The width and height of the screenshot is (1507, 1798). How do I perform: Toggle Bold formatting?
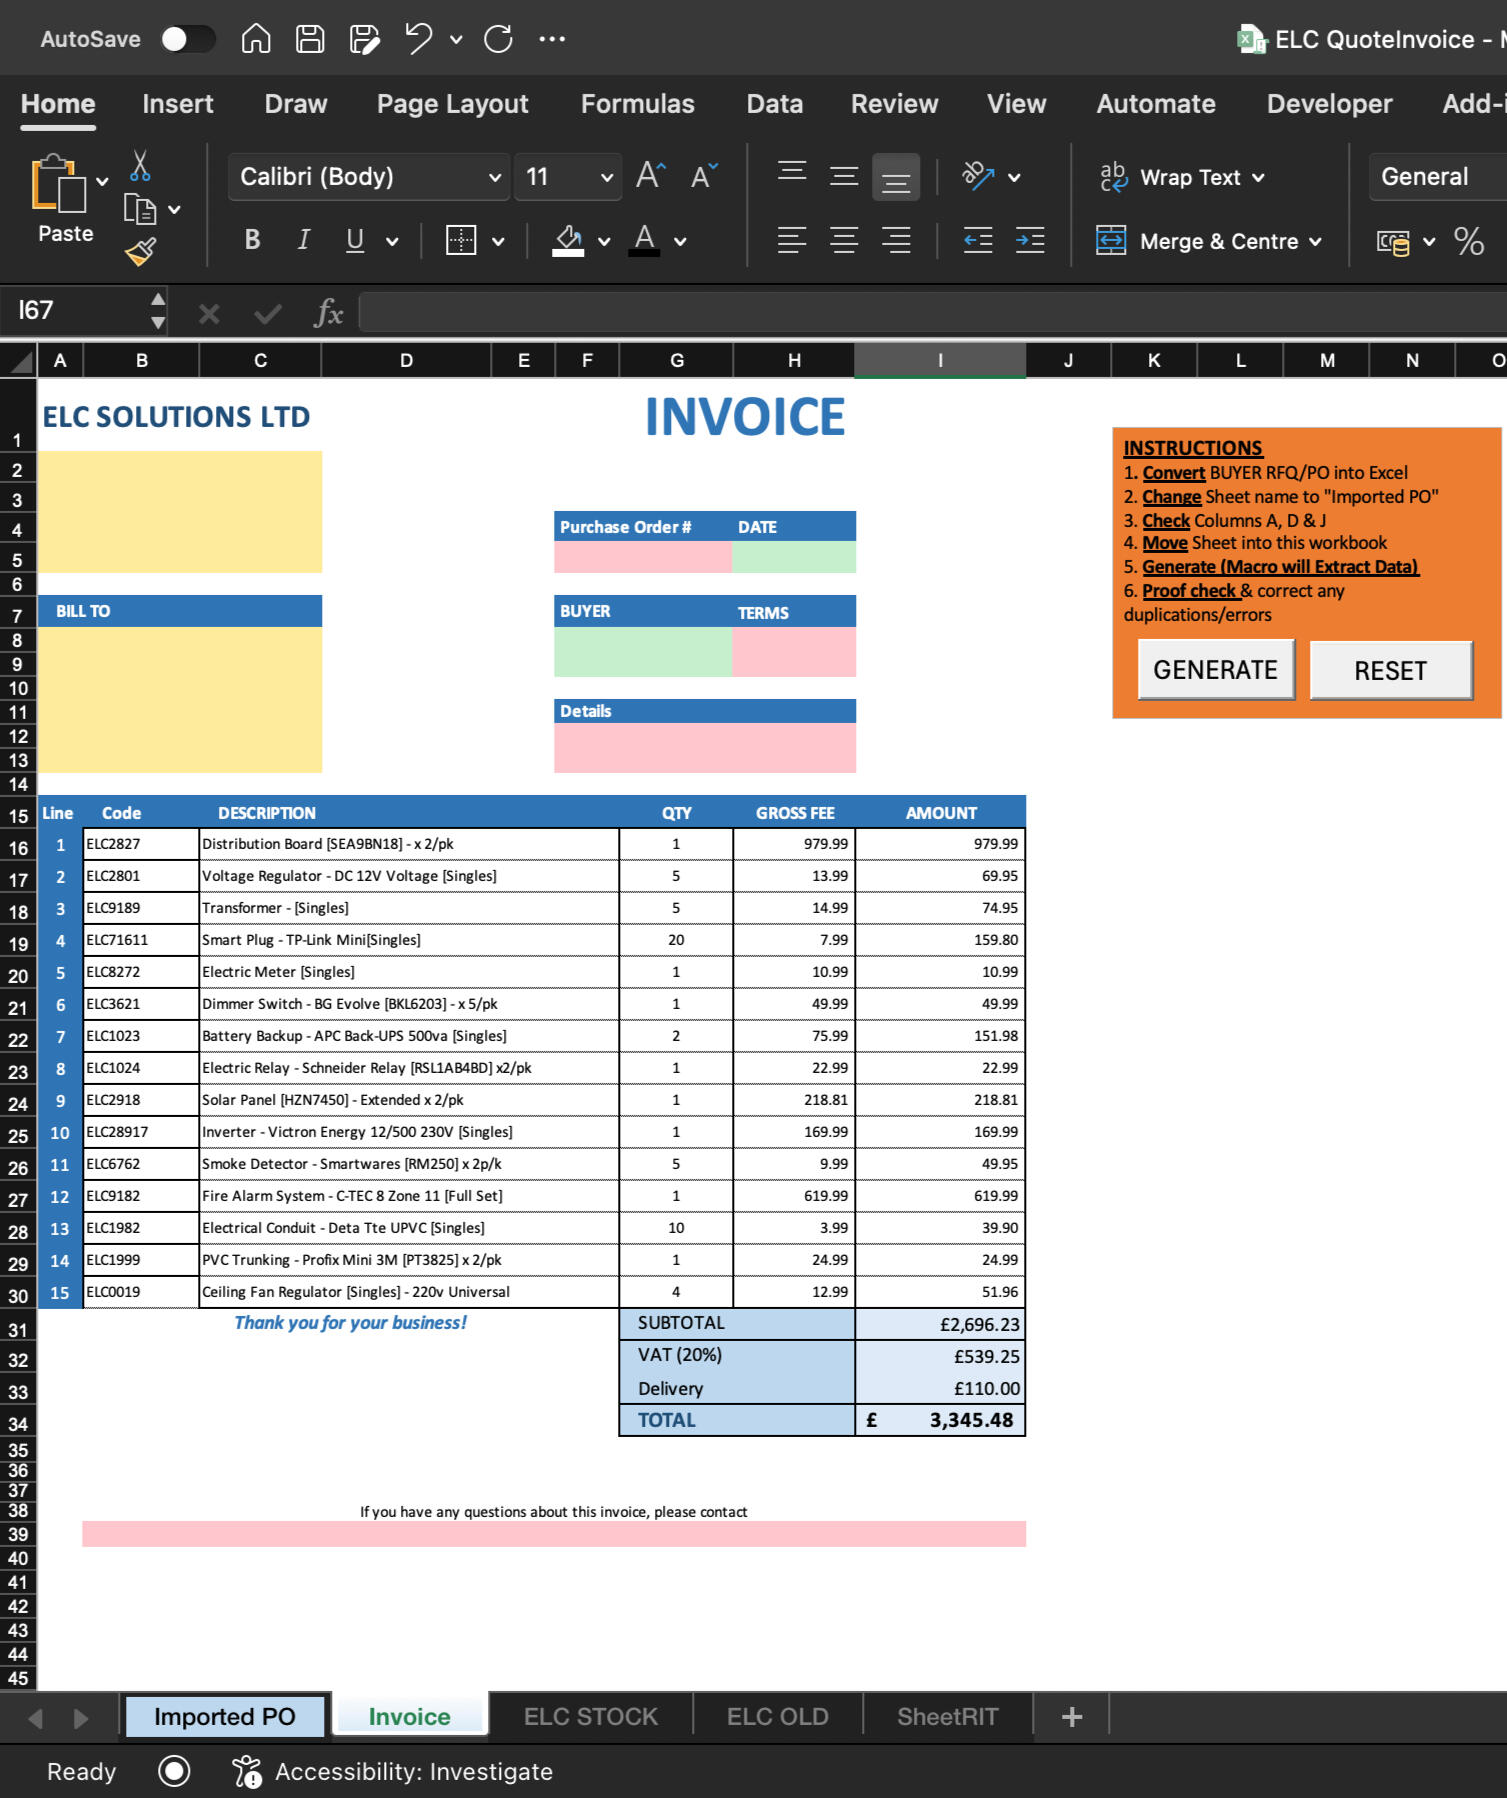252,240
